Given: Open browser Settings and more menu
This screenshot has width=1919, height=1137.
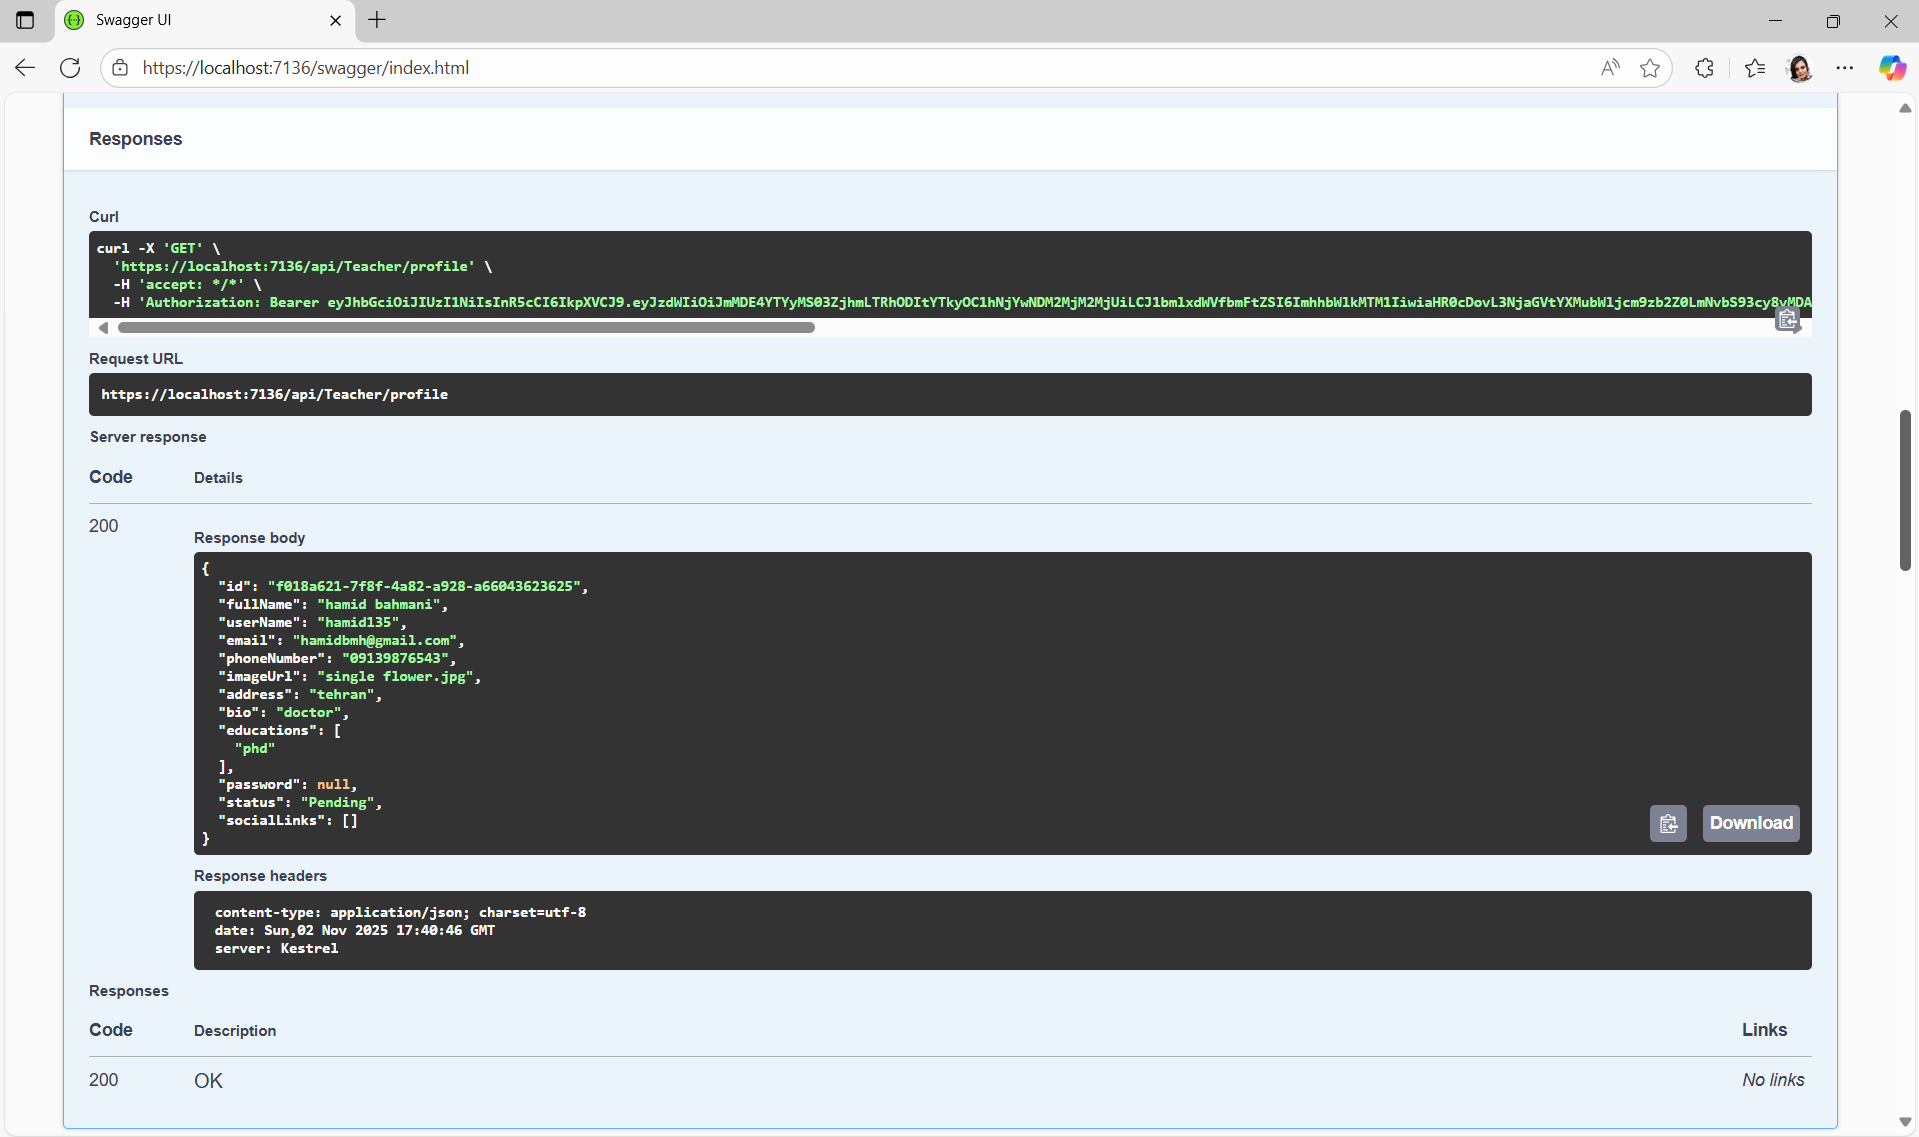Looking at the screenshot, I should click(x=1845, y=68).
